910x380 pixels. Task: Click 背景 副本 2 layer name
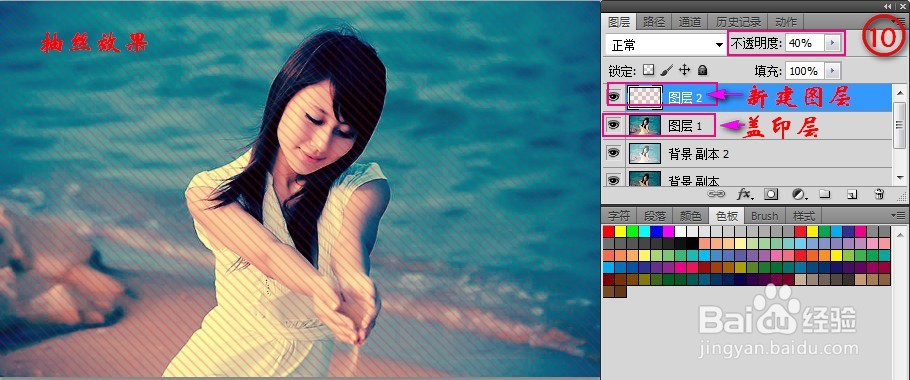click(x=698, y=154)
